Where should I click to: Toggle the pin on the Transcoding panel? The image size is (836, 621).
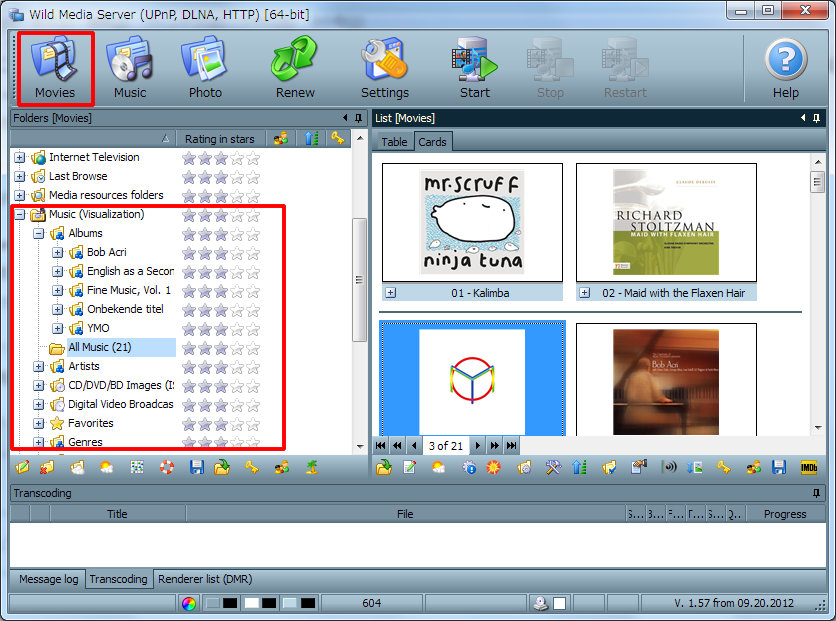pos(816,493)
